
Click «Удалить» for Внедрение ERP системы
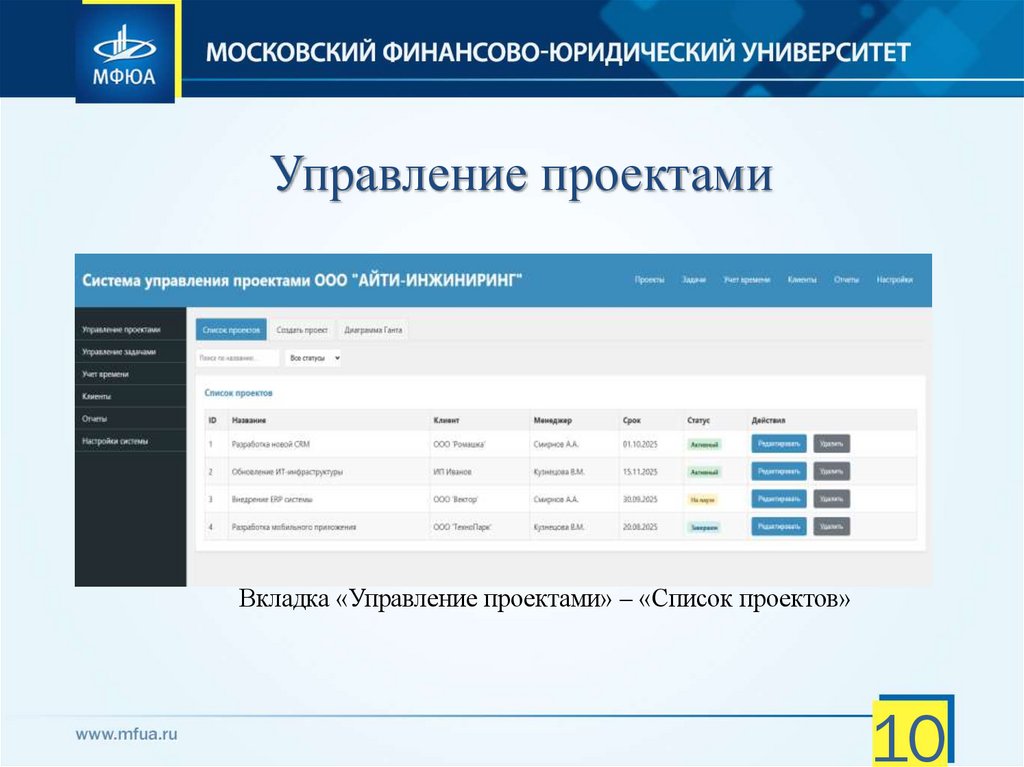tap(834, 500)
